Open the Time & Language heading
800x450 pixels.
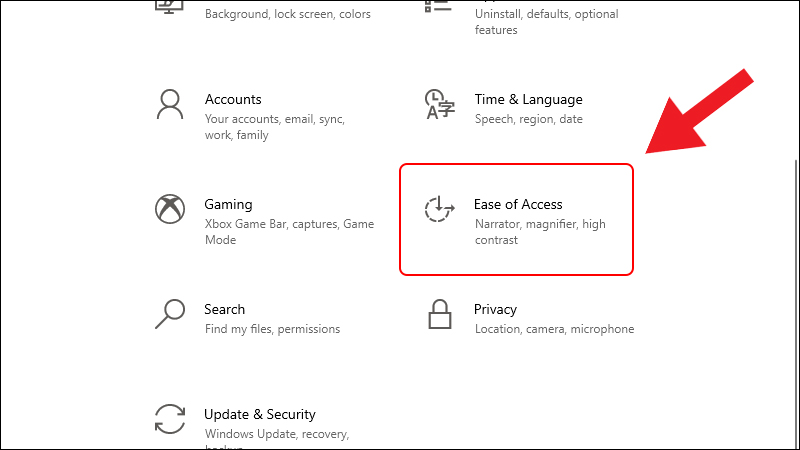528,99
